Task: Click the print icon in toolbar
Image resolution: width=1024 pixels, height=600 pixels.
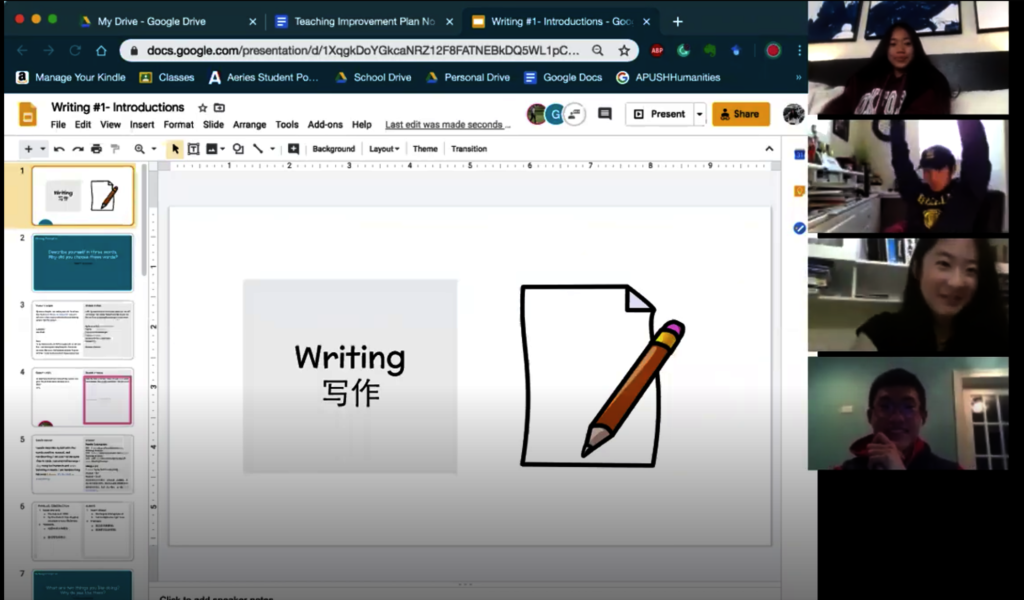Action: click(96, 149)
